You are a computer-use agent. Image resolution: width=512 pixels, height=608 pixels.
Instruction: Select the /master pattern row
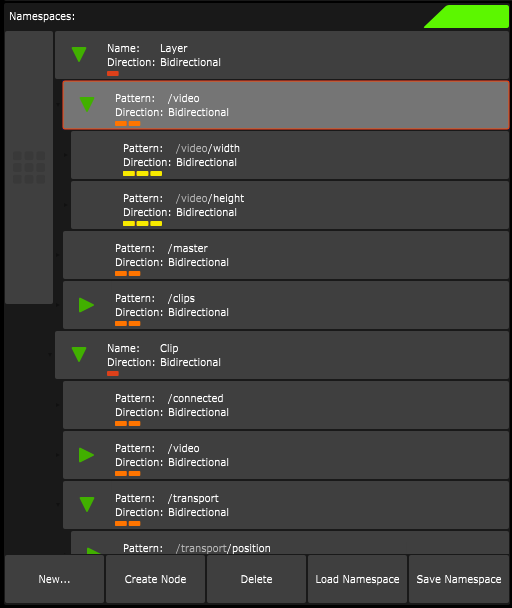(x=286, y=255)
